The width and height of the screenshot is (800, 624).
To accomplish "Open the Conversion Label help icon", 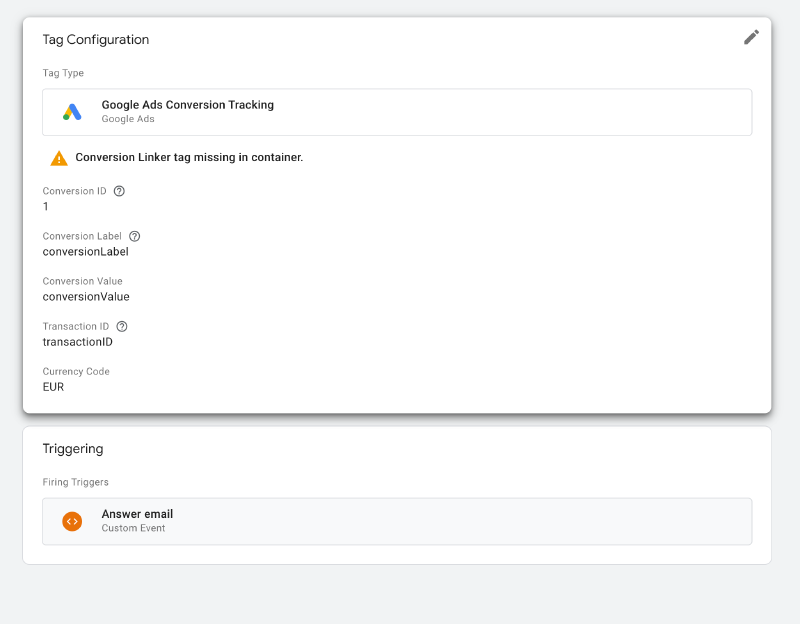I will 135,236.
